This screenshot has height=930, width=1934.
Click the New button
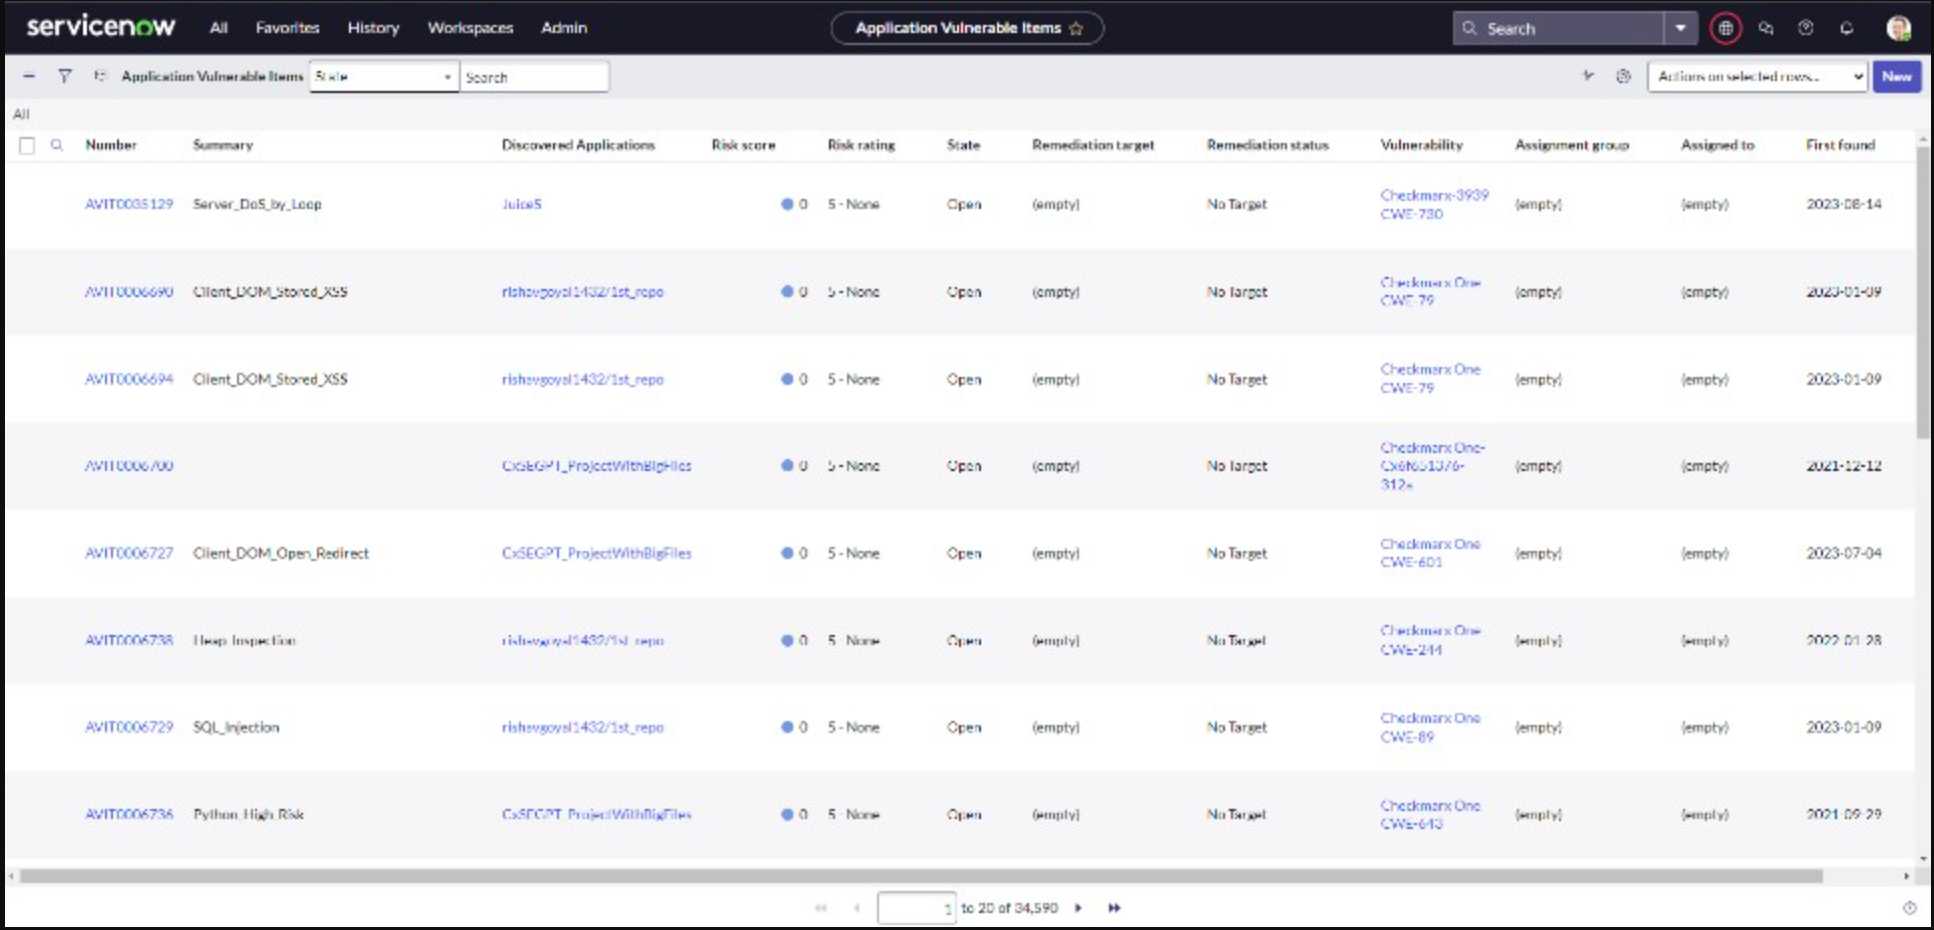coord(1895,76)
